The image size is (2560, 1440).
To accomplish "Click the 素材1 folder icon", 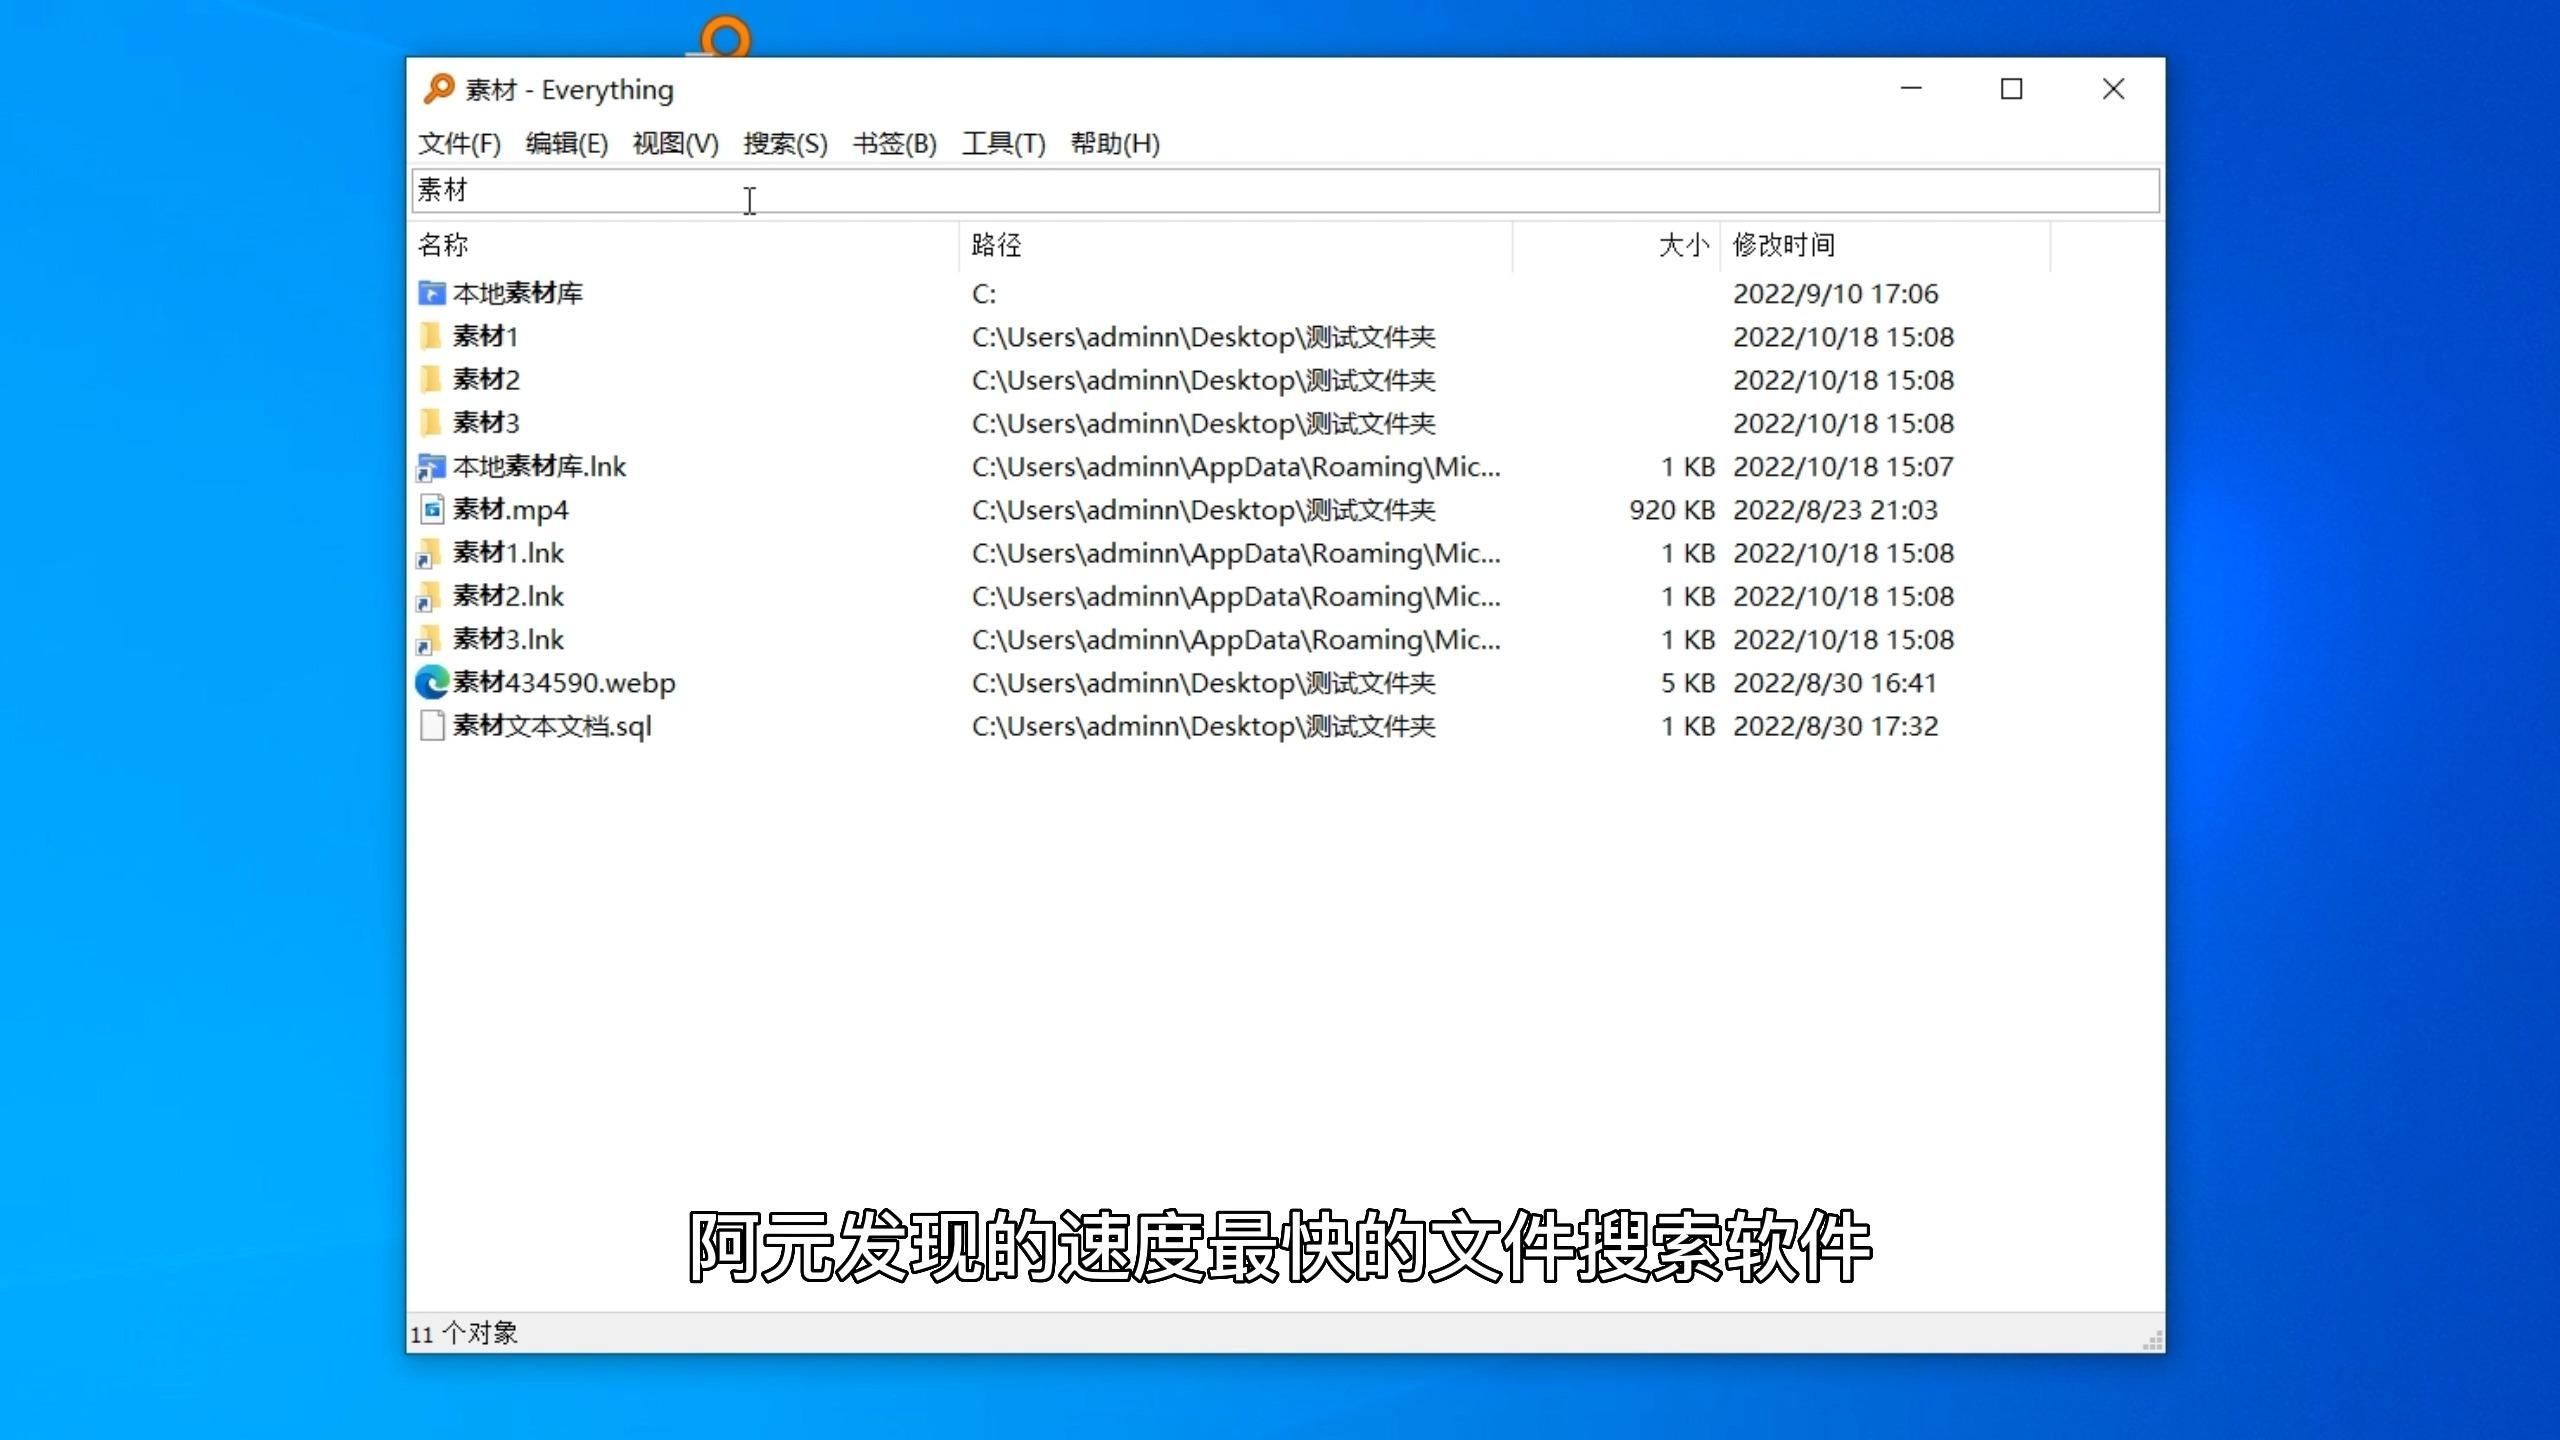I will click(x=431, y=336).
